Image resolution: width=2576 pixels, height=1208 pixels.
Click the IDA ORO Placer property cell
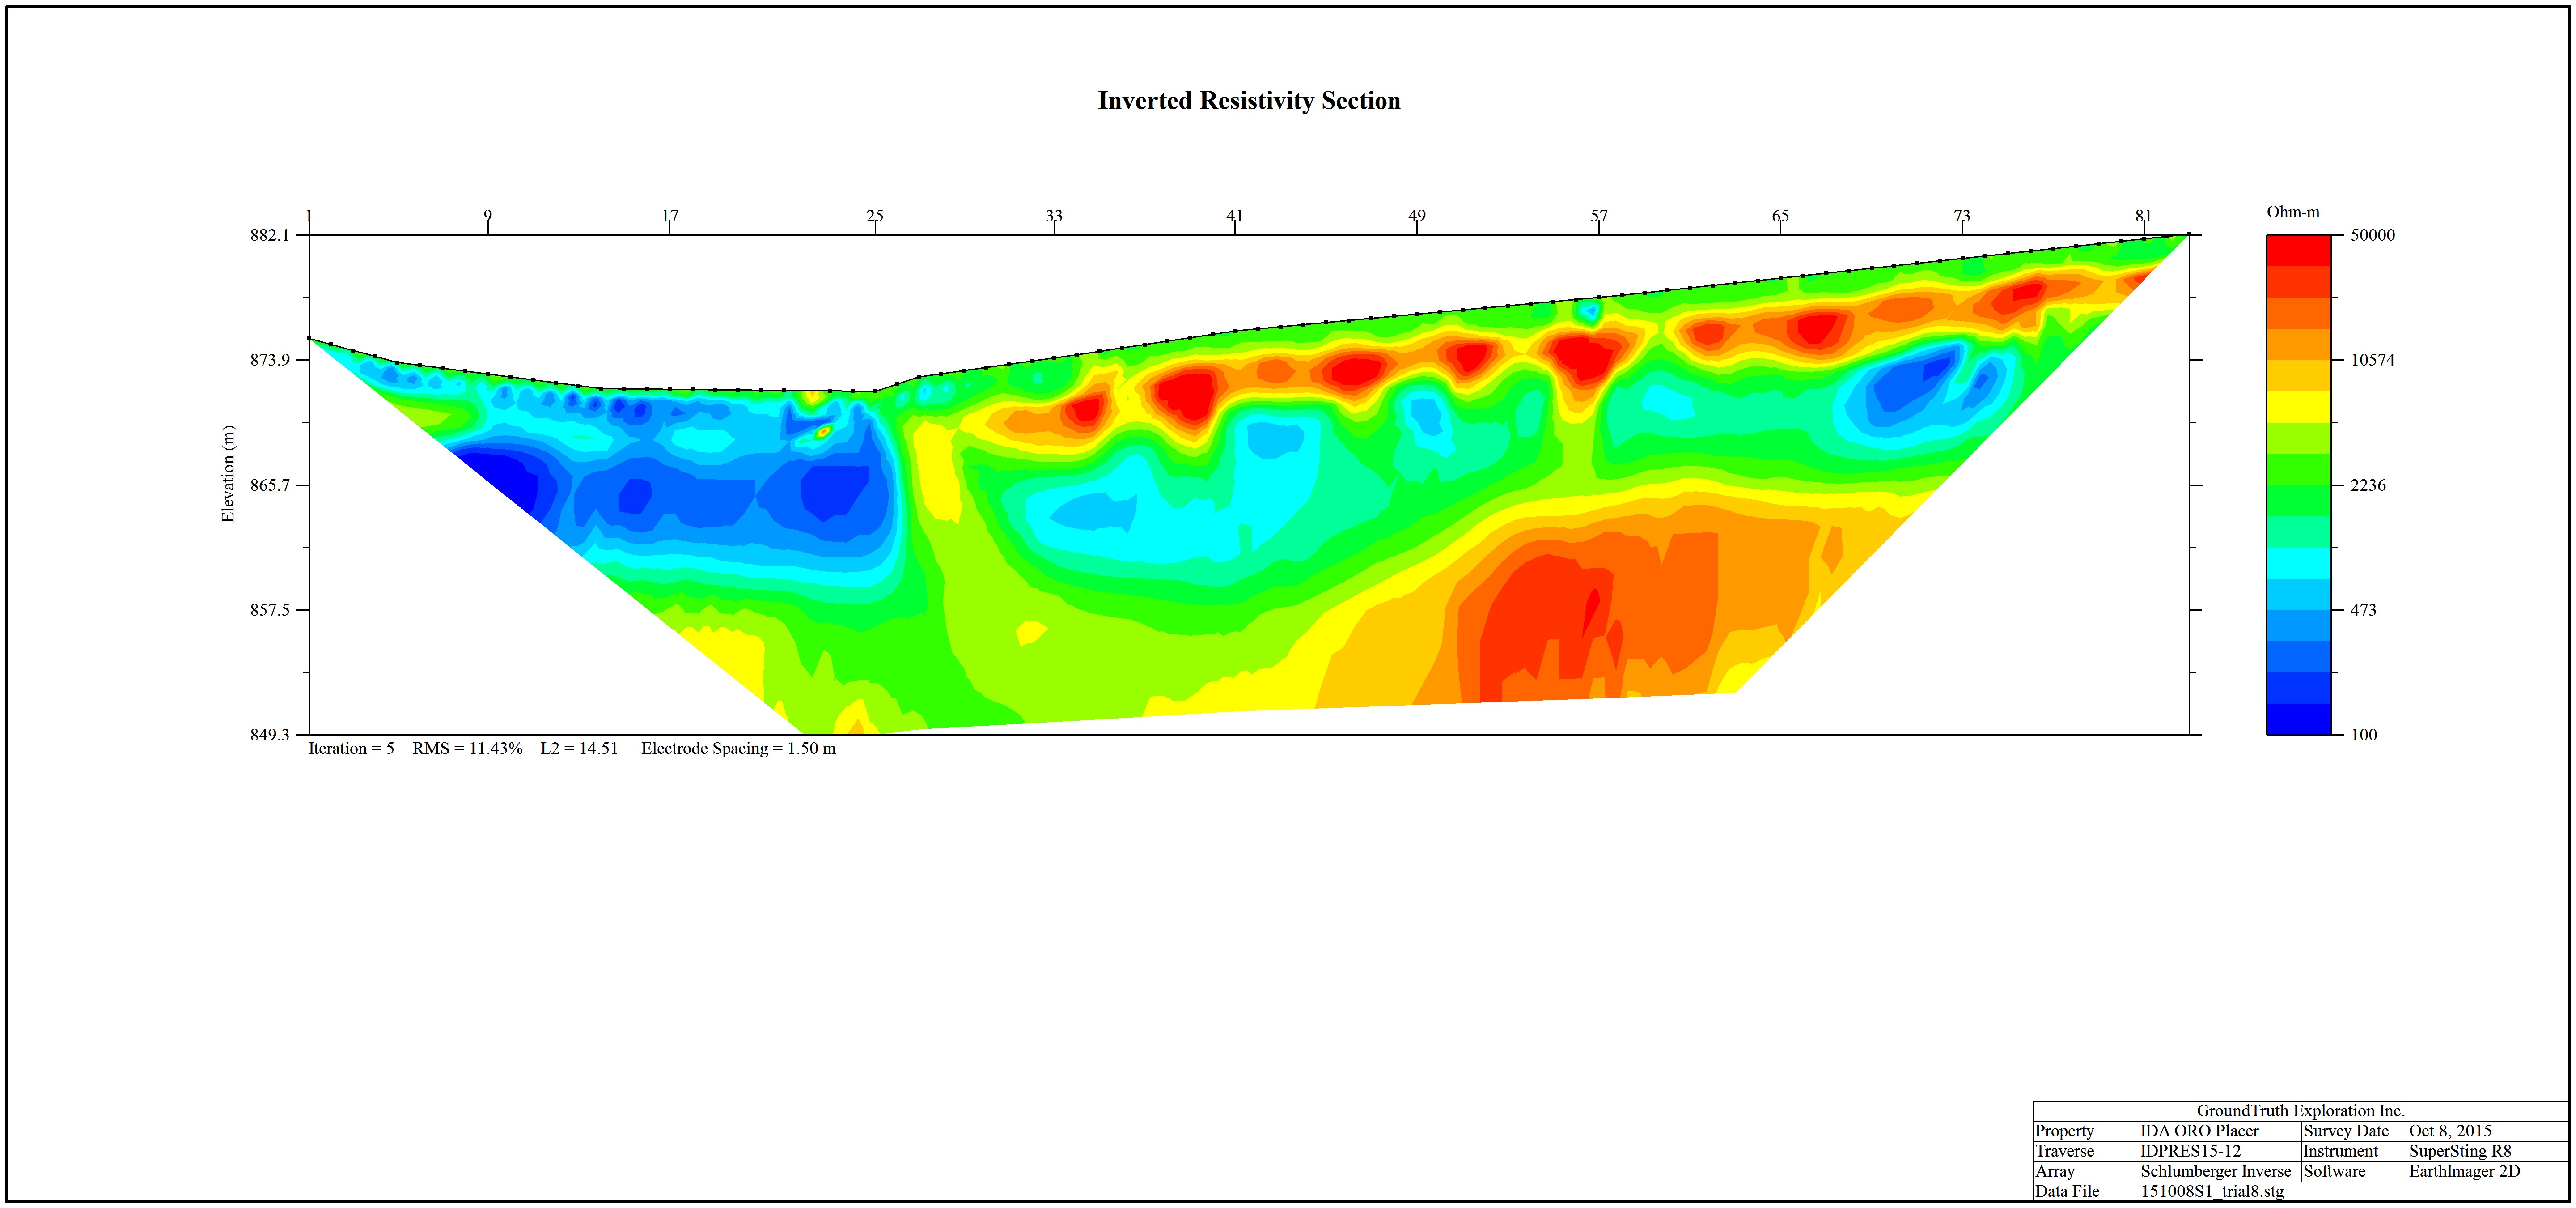[2199, 1131]
